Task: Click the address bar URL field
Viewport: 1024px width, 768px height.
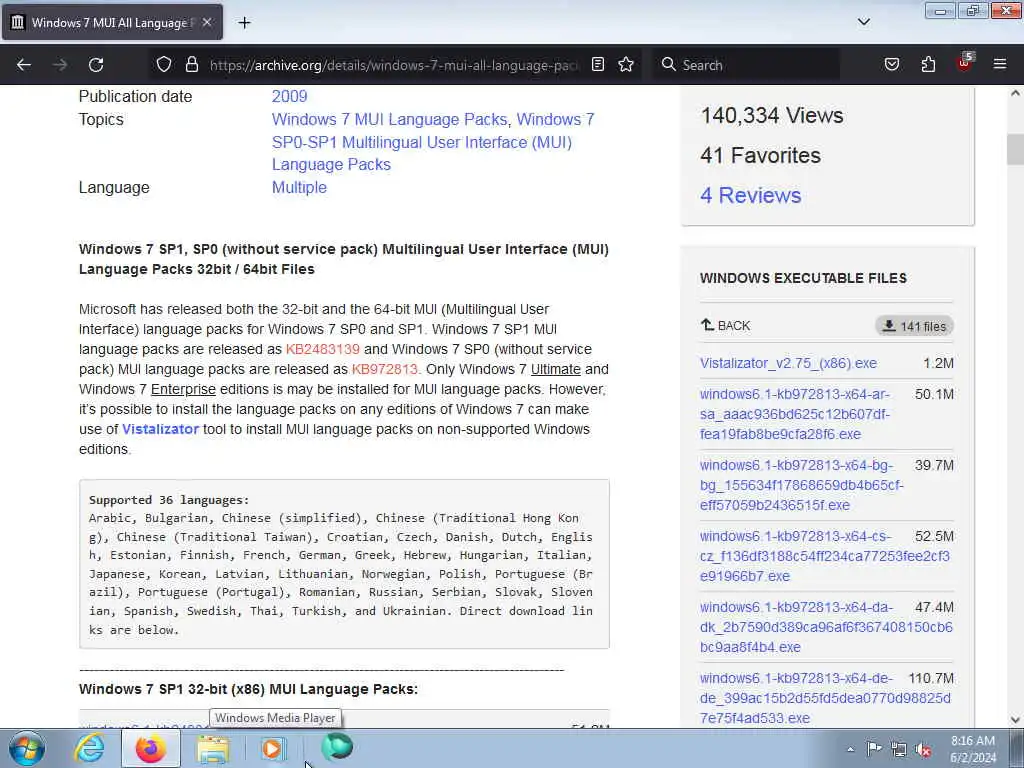Action: pos(394,65)
